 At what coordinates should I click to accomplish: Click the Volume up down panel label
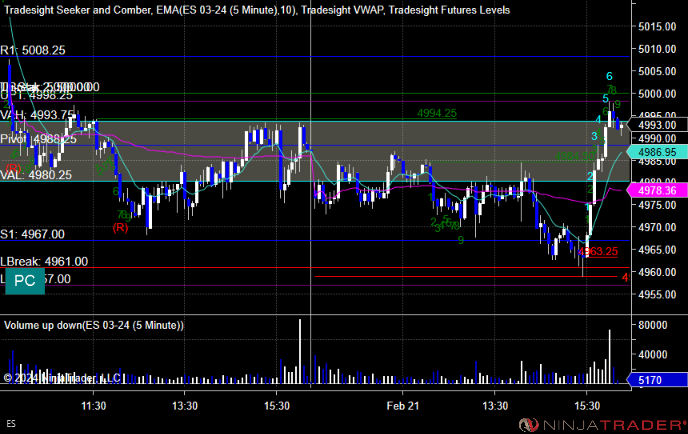94,325
